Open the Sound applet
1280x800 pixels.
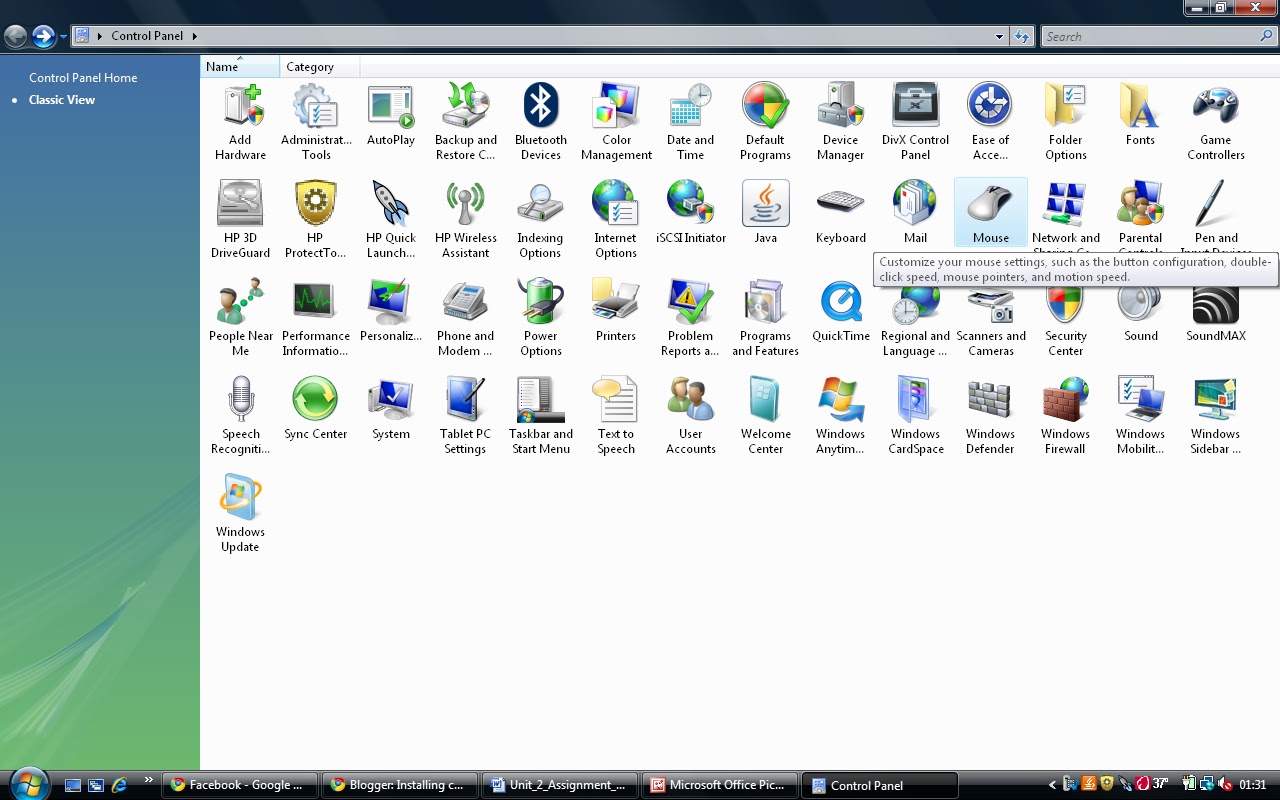(1140, 307)
